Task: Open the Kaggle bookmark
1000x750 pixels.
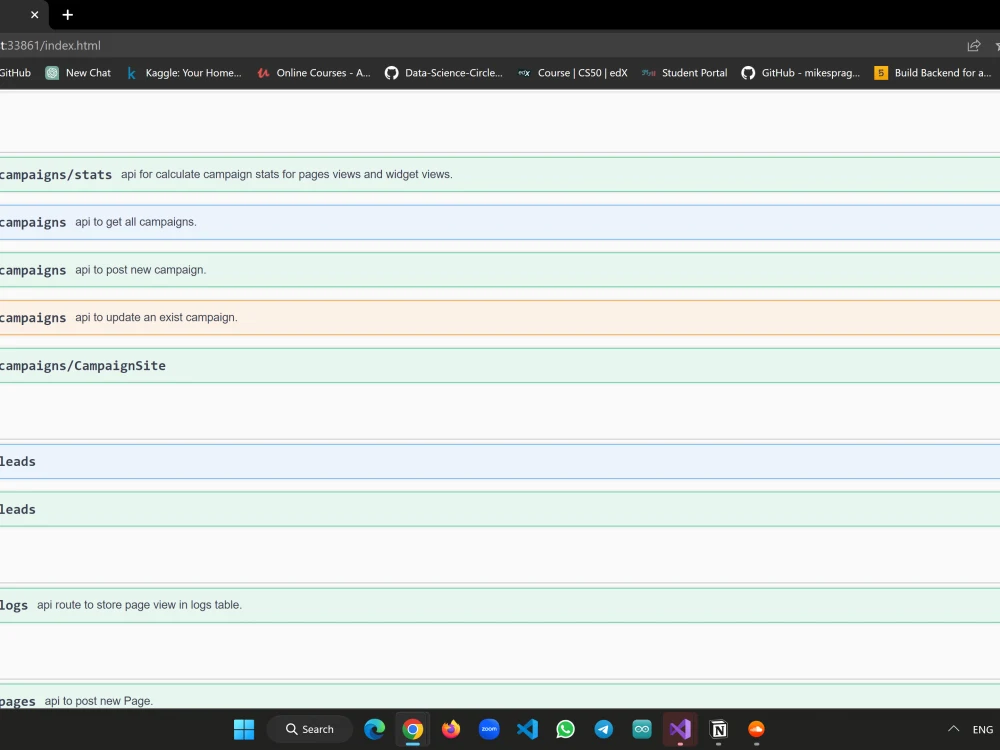Action: [184, 72]
